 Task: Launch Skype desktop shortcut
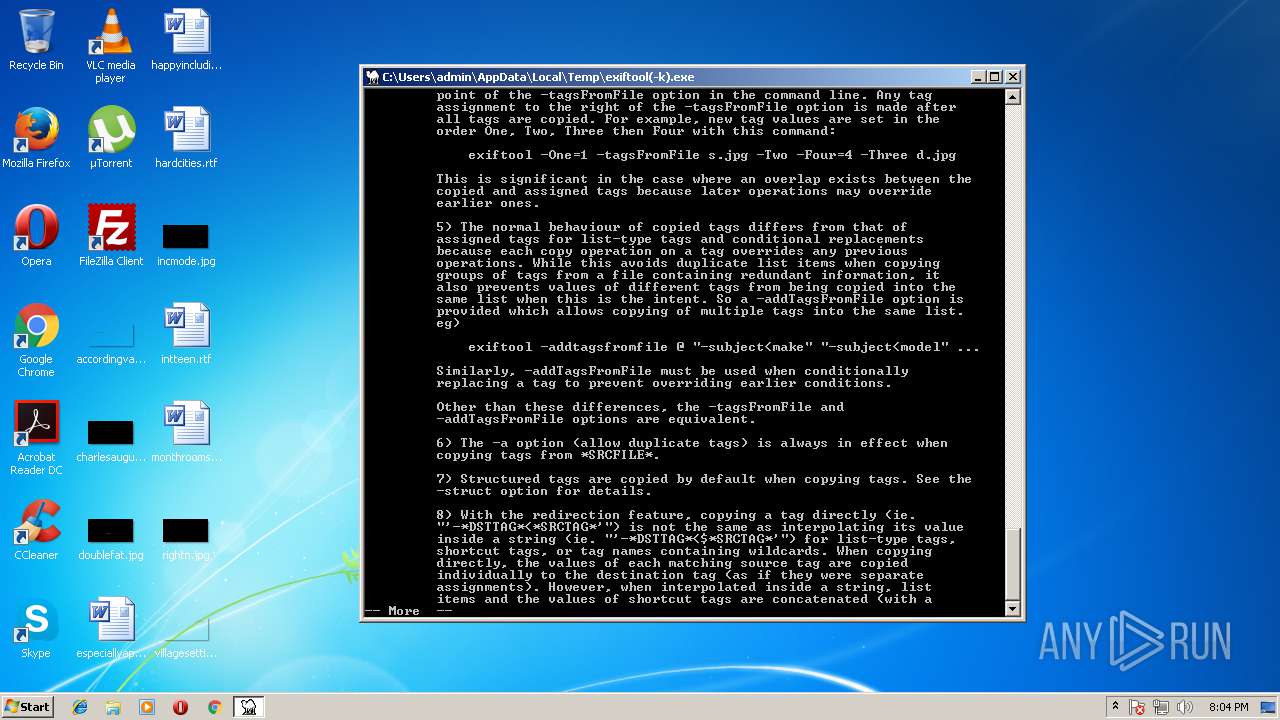36,628
